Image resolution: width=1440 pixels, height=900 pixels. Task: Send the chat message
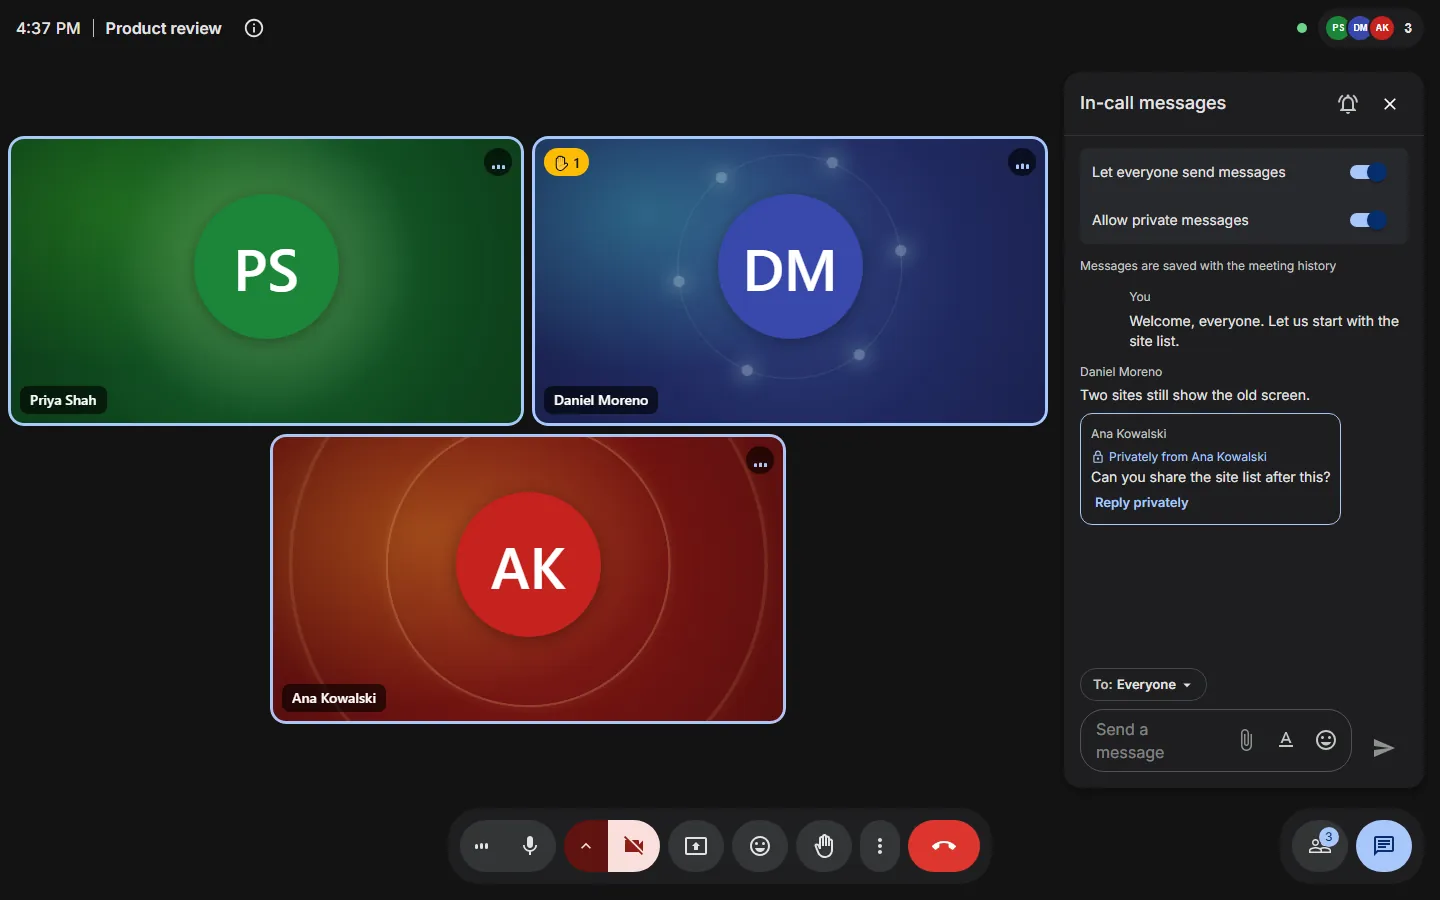pos(1384,748)
